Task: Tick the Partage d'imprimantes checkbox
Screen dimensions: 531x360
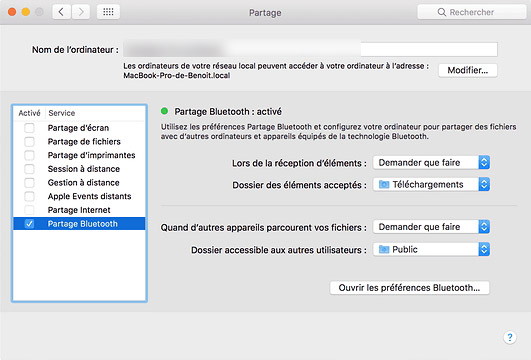Action: tap(29, 155)
